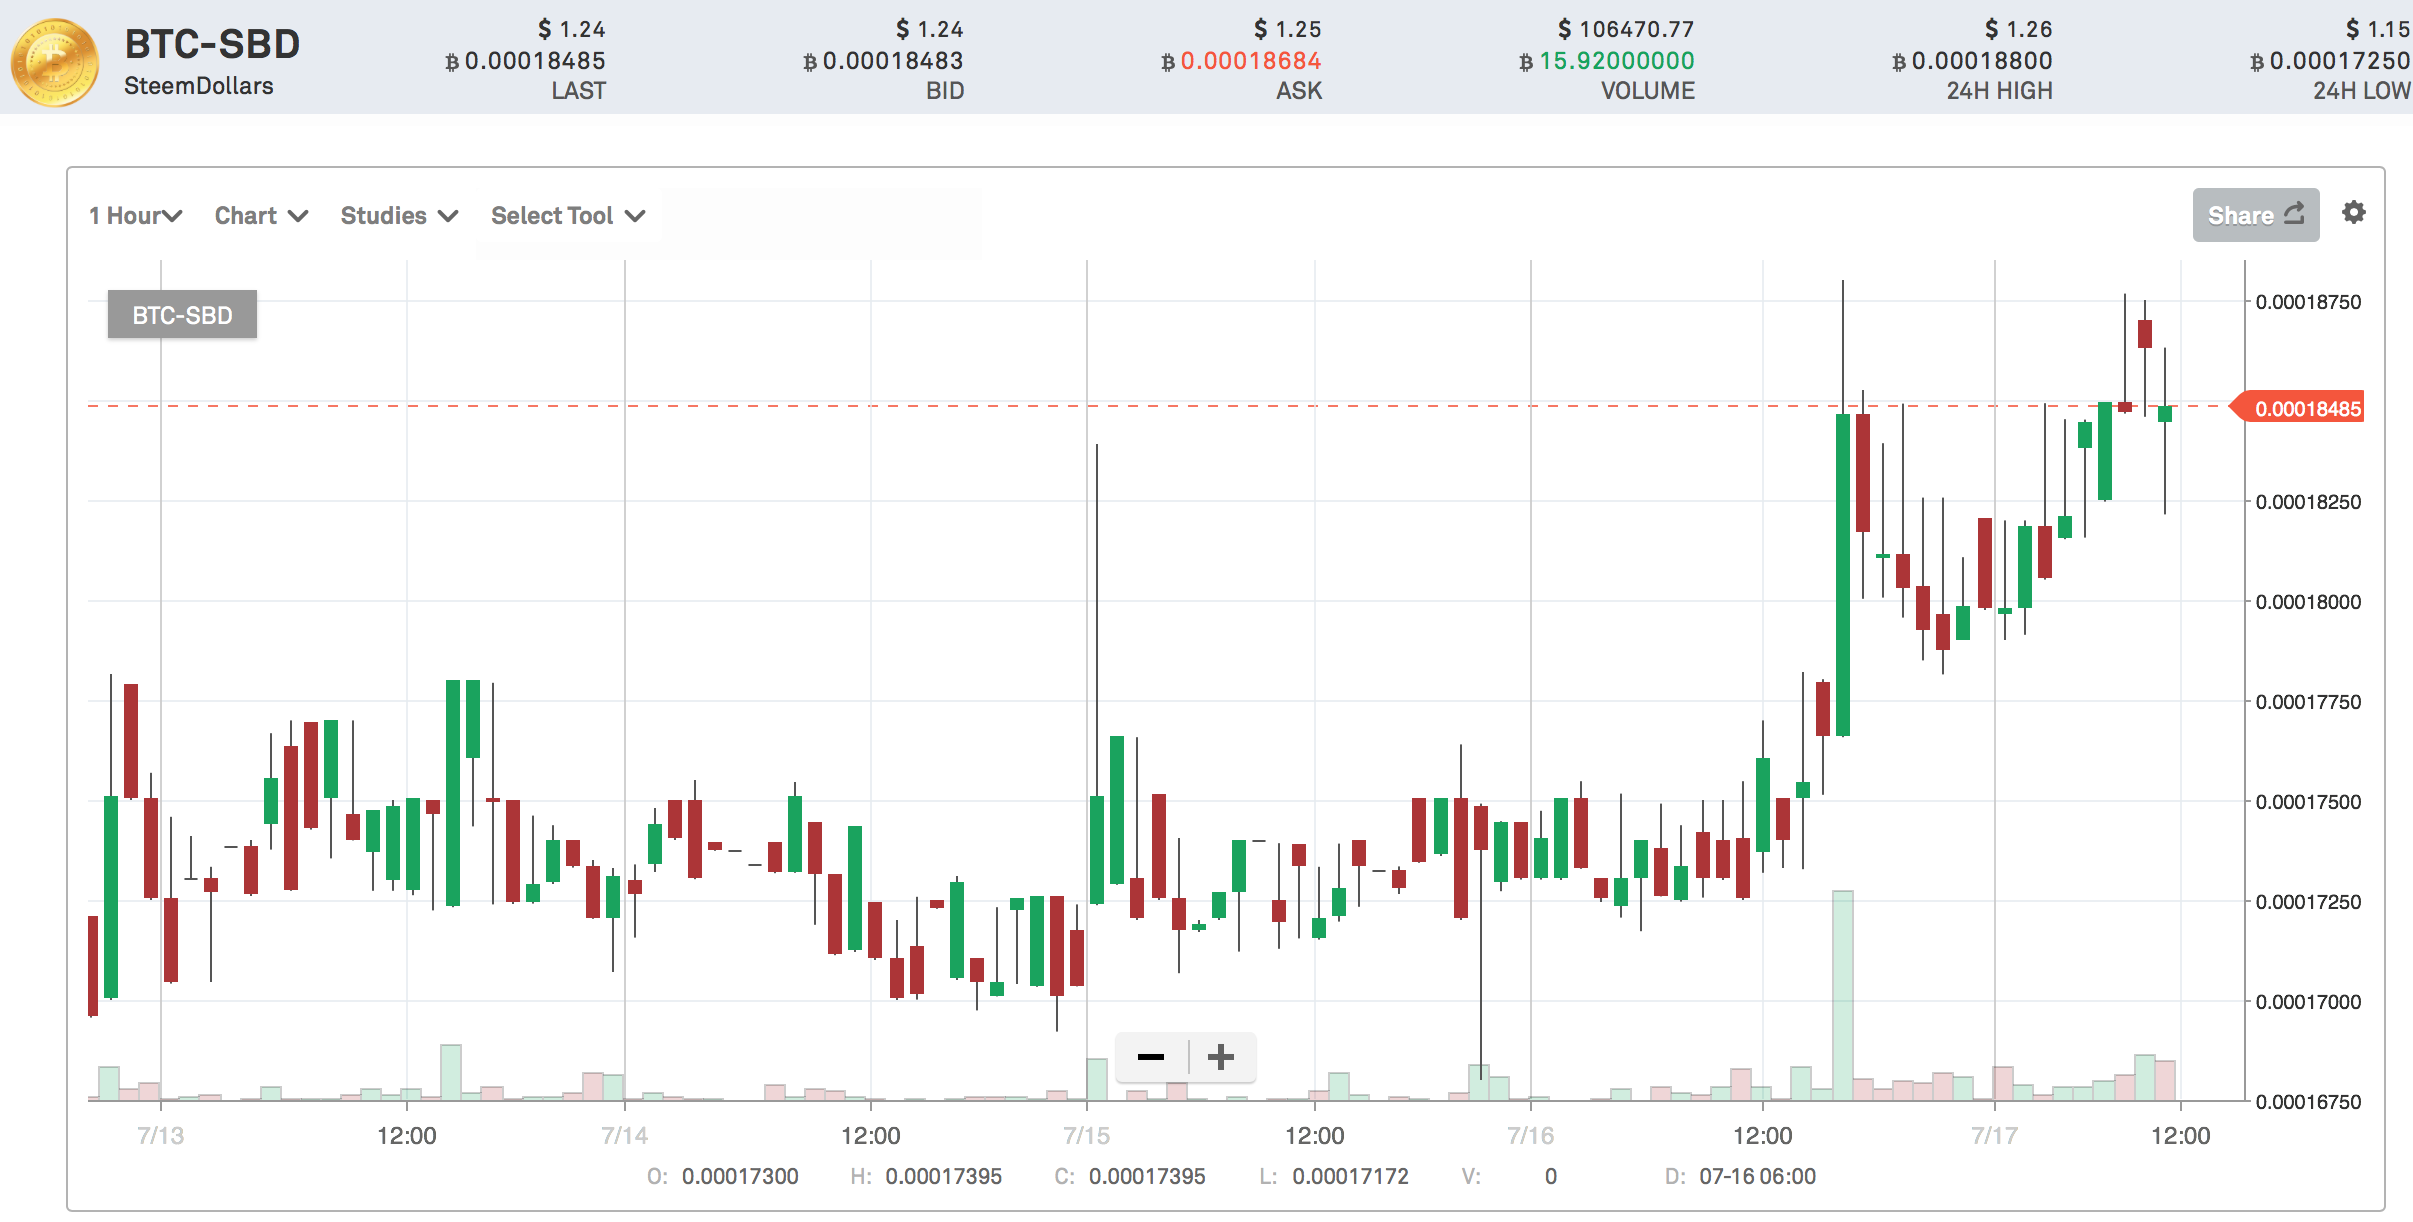The image size is (2413, 1222).
Task: Open the 1 Hour interval dropdown
Action: coord(135,216)
